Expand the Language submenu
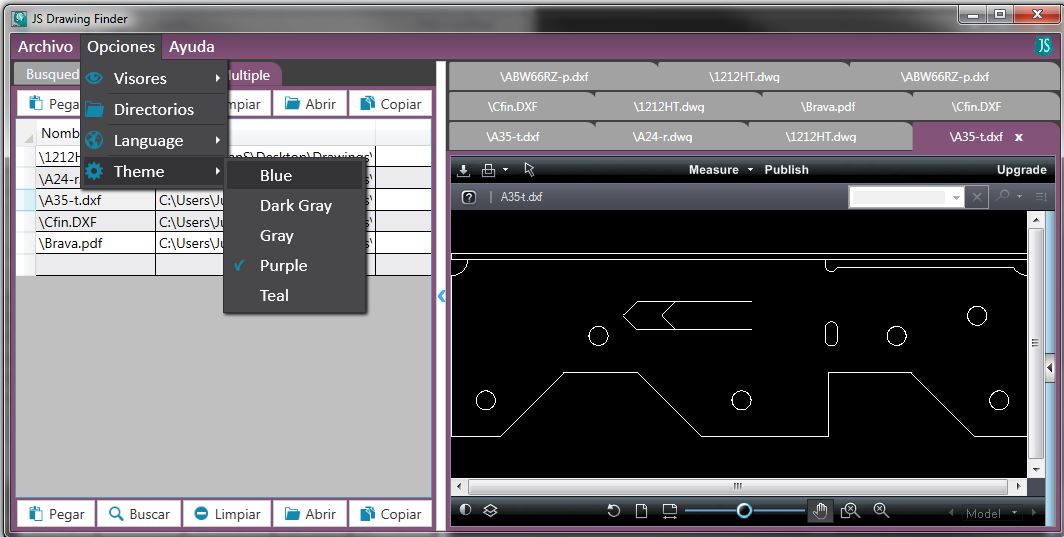Viewport: 1064px width, 537px height. 150,141
